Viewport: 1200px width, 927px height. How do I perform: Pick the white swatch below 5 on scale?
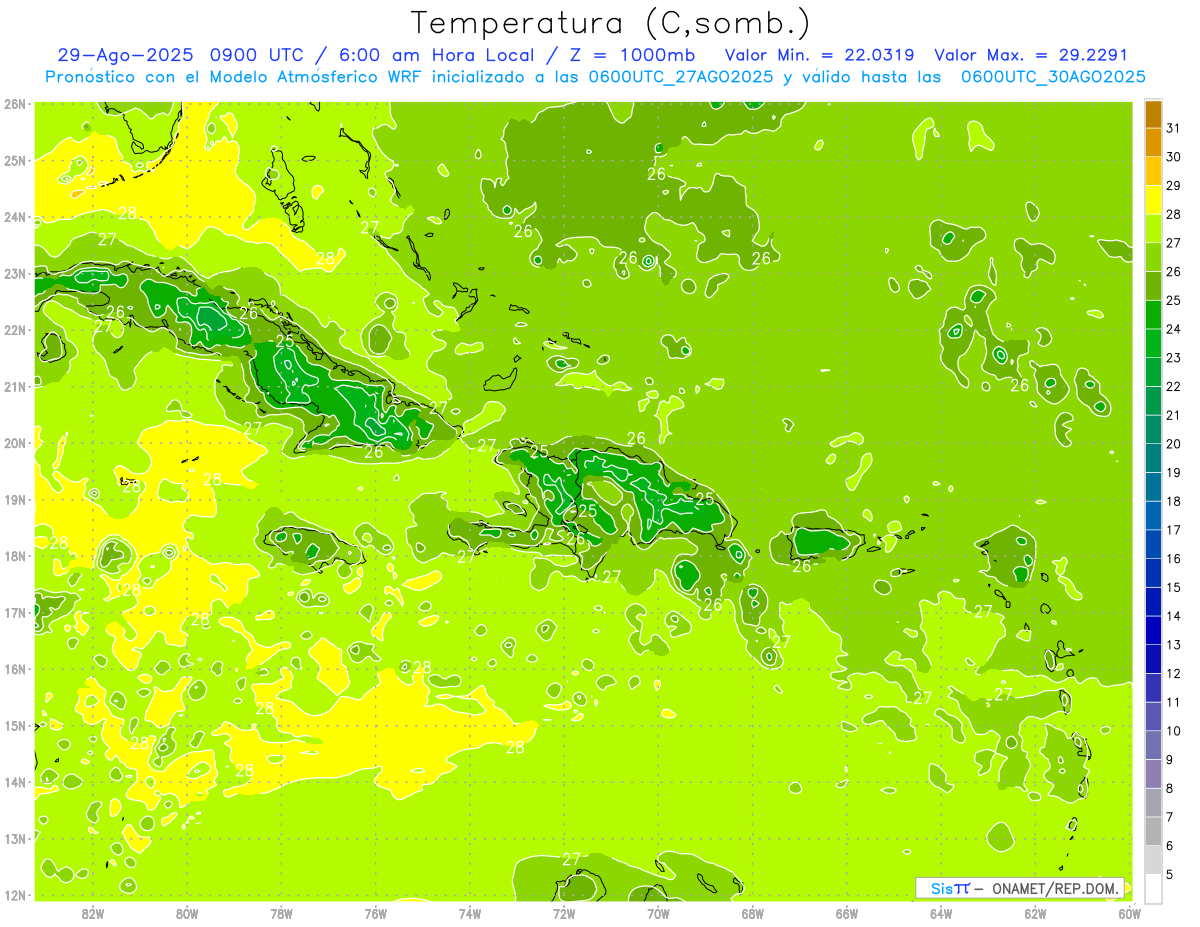pos(1153,888)
